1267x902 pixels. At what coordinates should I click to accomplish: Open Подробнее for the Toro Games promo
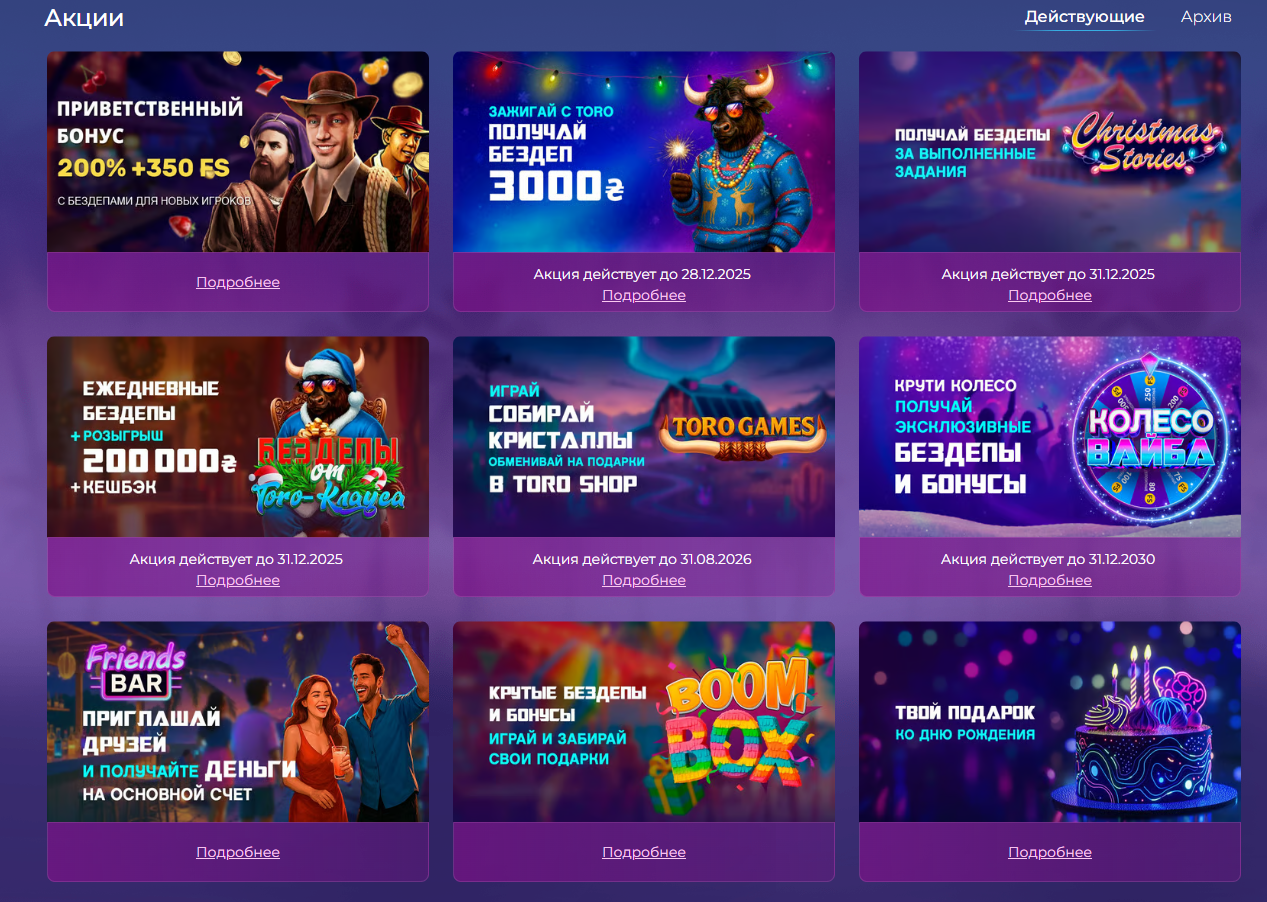click(x=644, y=580)
